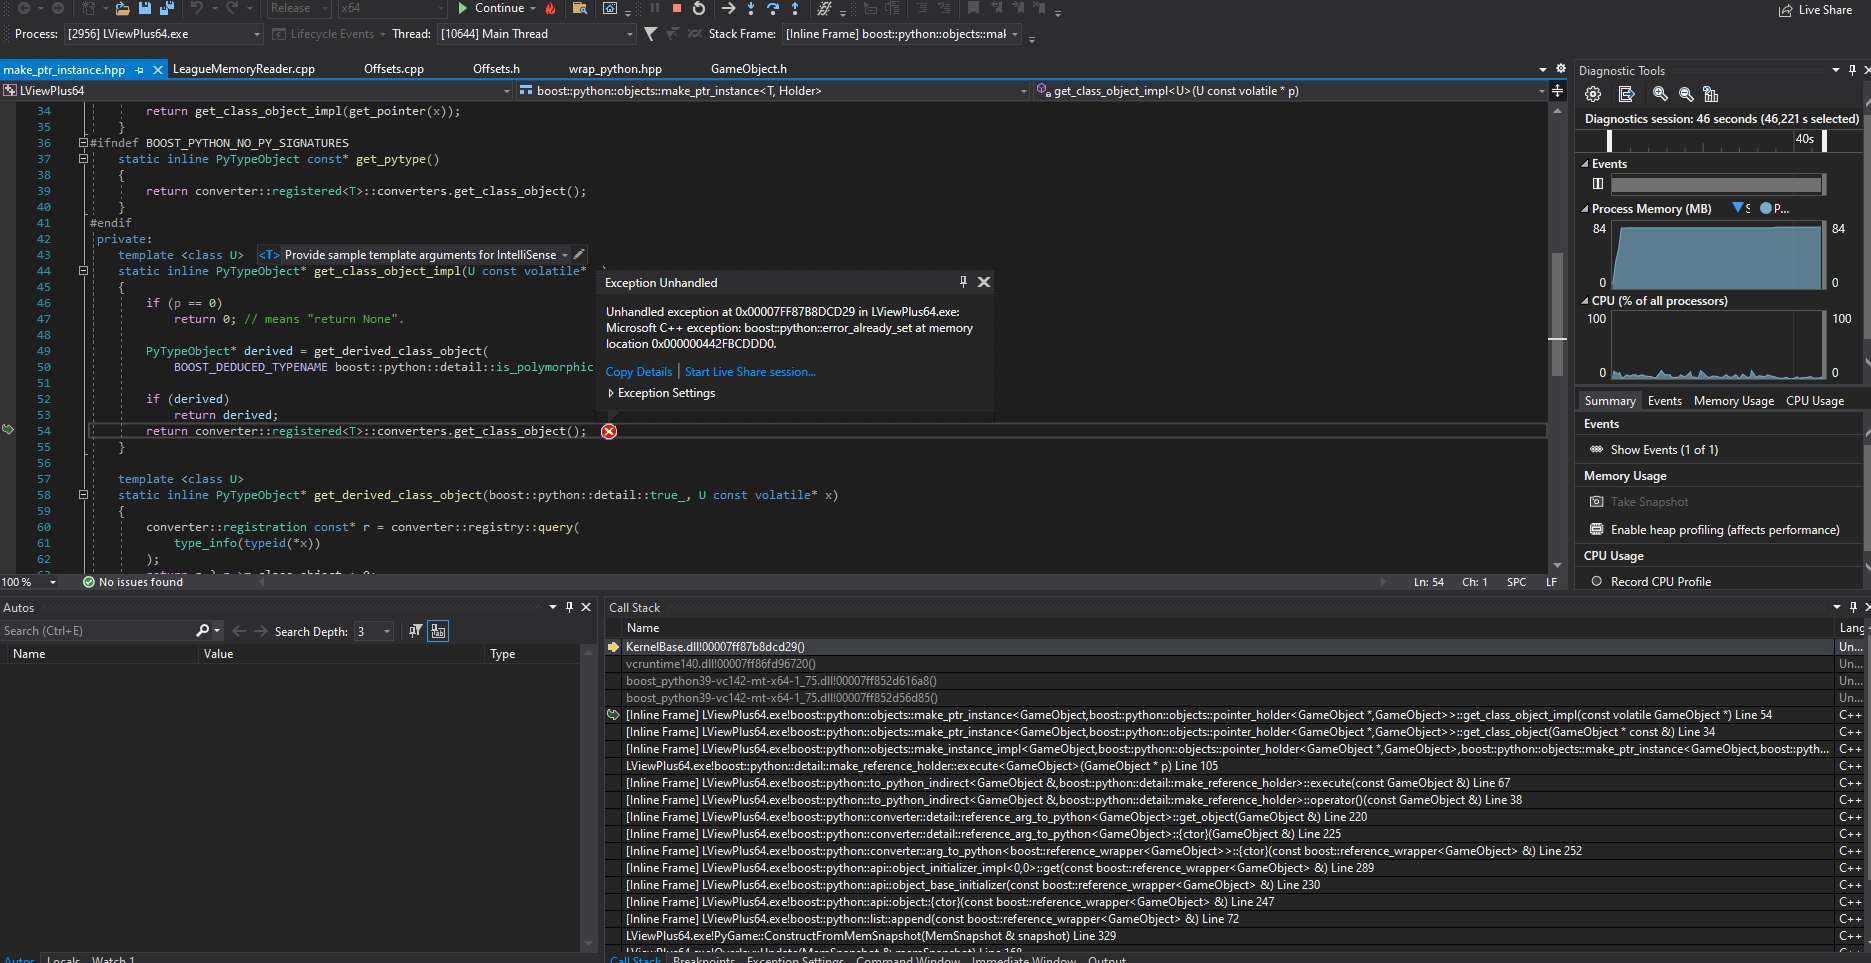
Task: Pin the Exception Unhandled popup
Action: pyautogui.click(x=963, y=282)
